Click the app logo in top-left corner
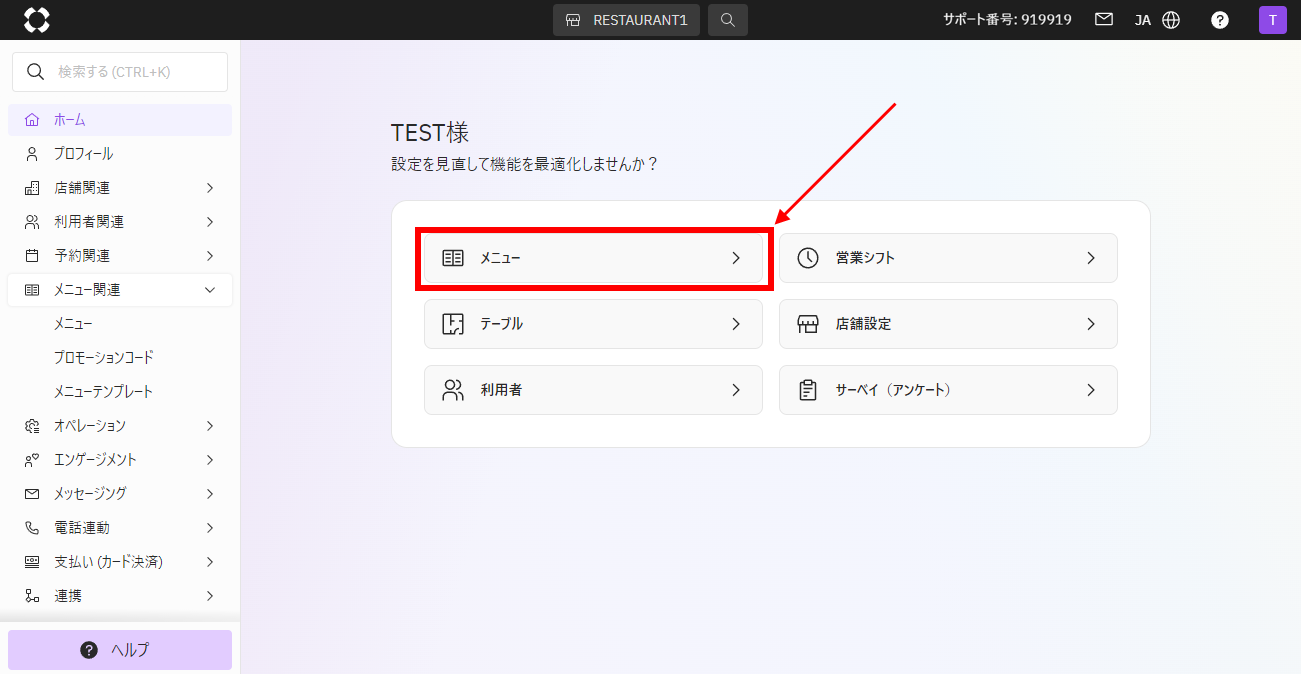The height and width of the screenshot is (674, 1301). point(36,20)
